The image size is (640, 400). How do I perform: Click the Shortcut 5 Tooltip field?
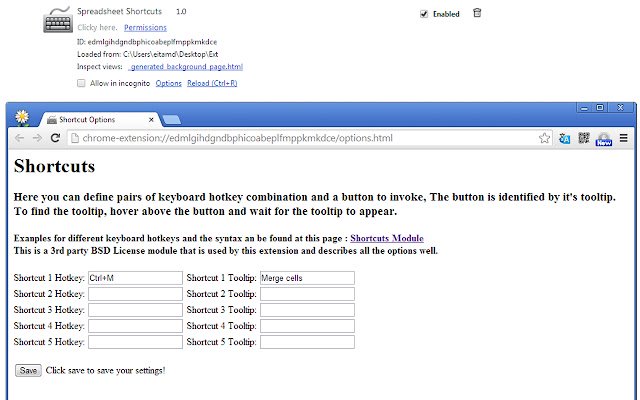tap(307, 342)
